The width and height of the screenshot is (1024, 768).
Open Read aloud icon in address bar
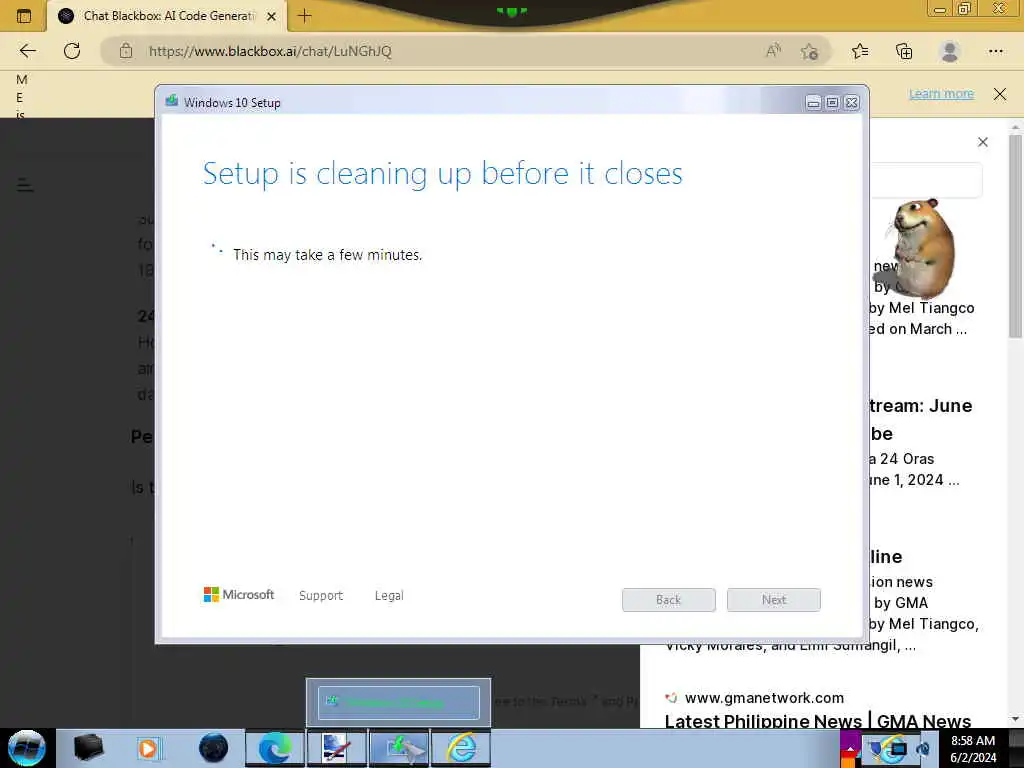pos(773,51)
